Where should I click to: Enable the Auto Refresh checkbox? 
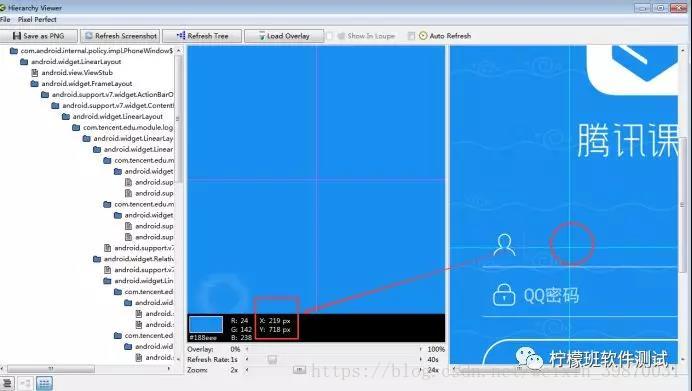(411, 36)
